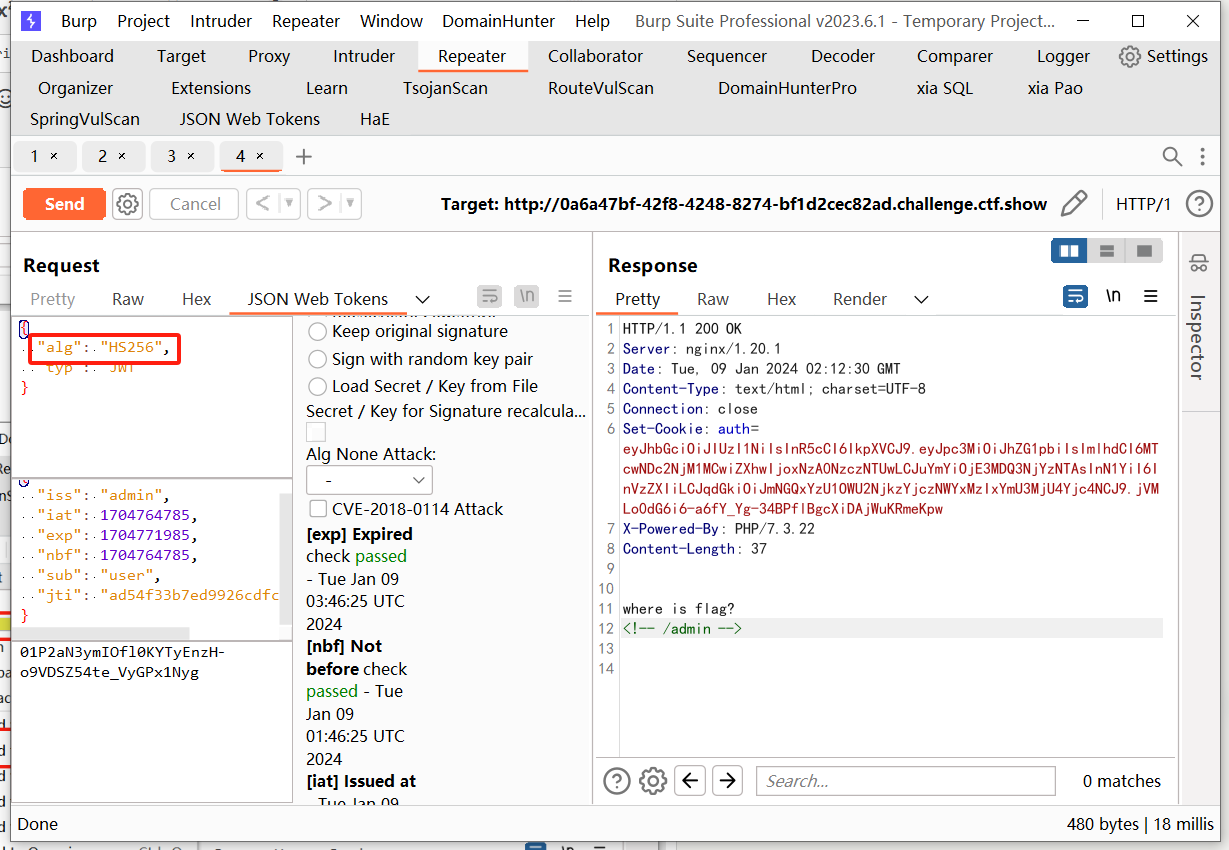The image size is (1229, 850).
Task: Go forward to next request arrow
Action: pos(323,204)
